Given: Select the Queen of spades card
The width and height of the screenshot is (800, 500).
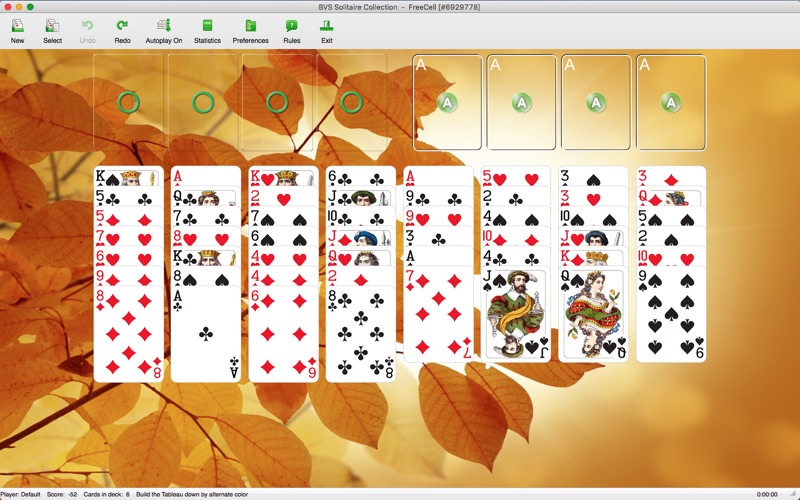Looking at the screenshot, I should (593, 315).
